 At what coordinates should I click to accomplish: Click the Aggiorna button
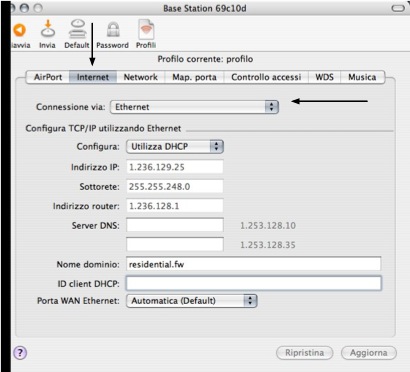pos(369,353)
